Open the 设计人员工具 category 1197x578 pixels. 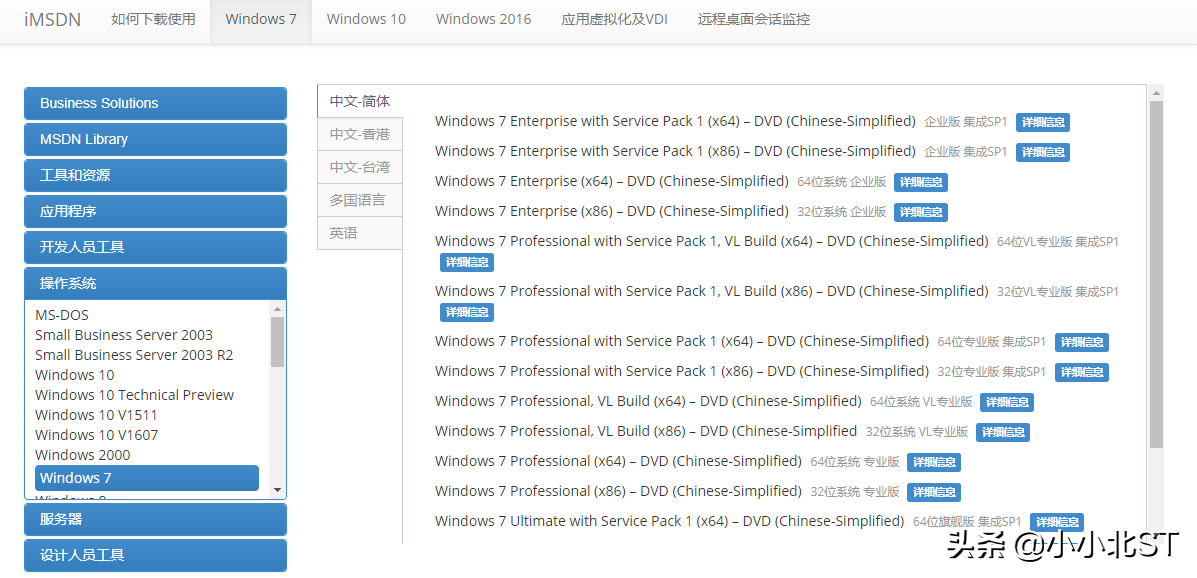pos(155,555)
